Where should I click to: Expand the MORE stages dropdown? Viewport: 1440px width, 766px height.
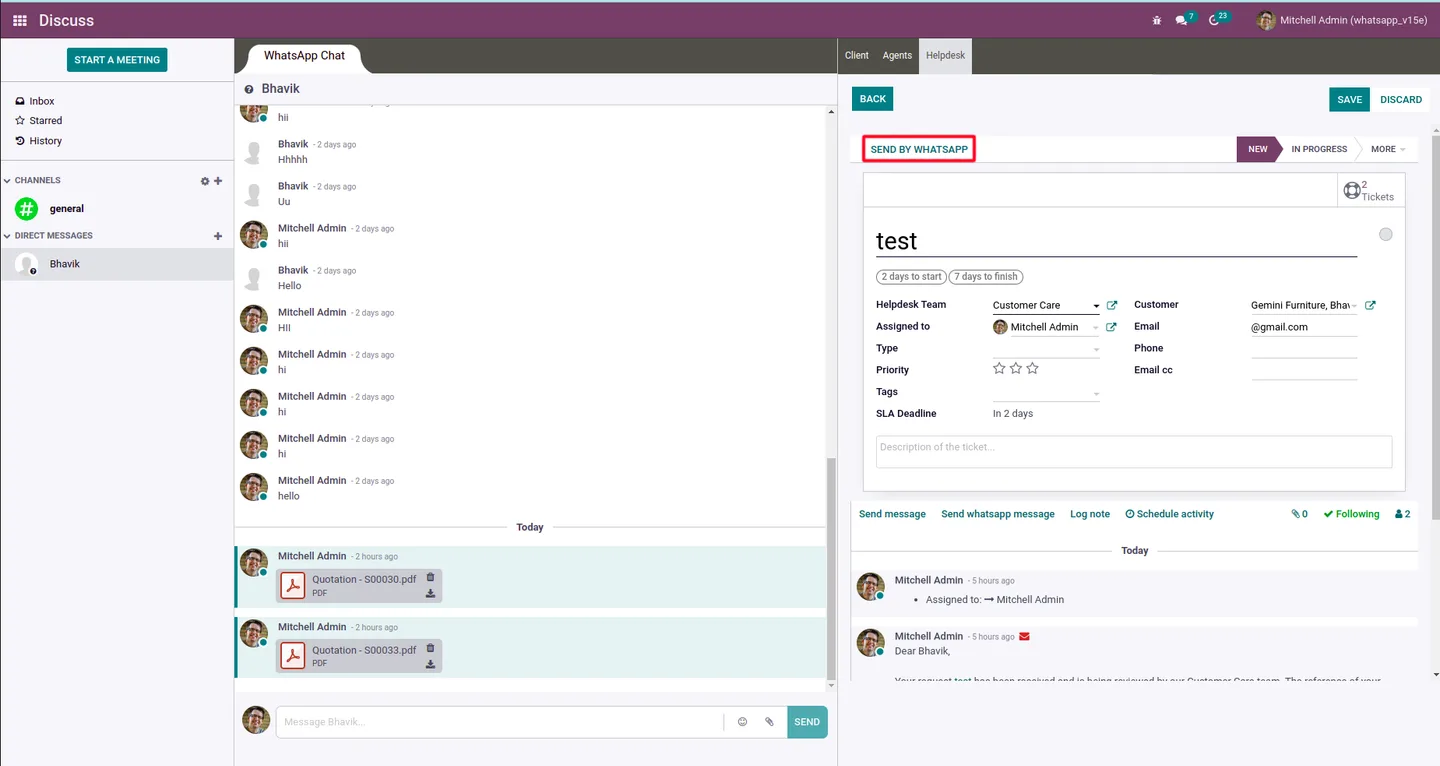coord(1388,149)
